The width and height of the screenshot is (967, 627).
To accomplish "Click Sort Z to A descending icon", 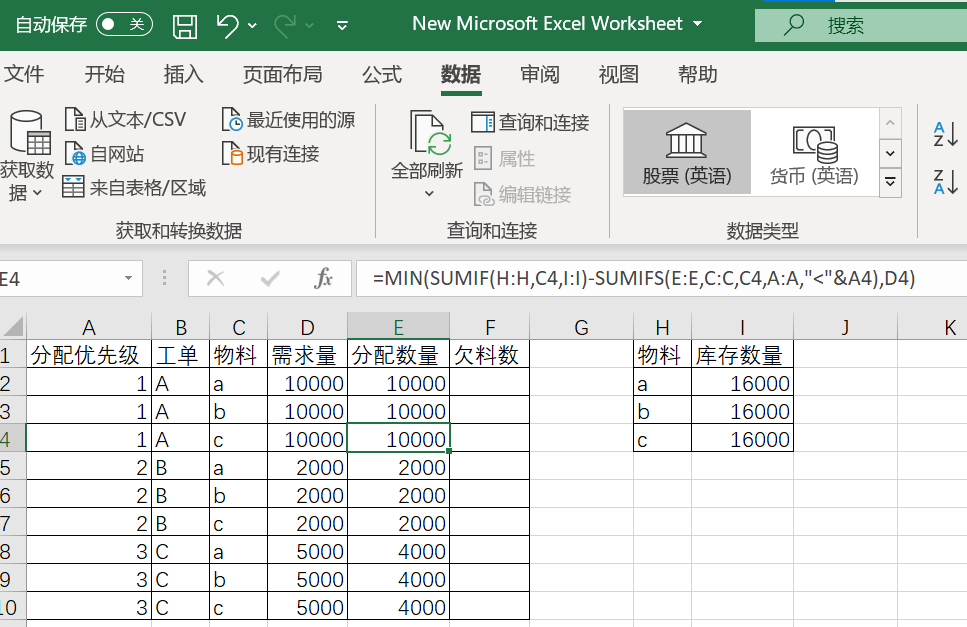I will (945, 182).
